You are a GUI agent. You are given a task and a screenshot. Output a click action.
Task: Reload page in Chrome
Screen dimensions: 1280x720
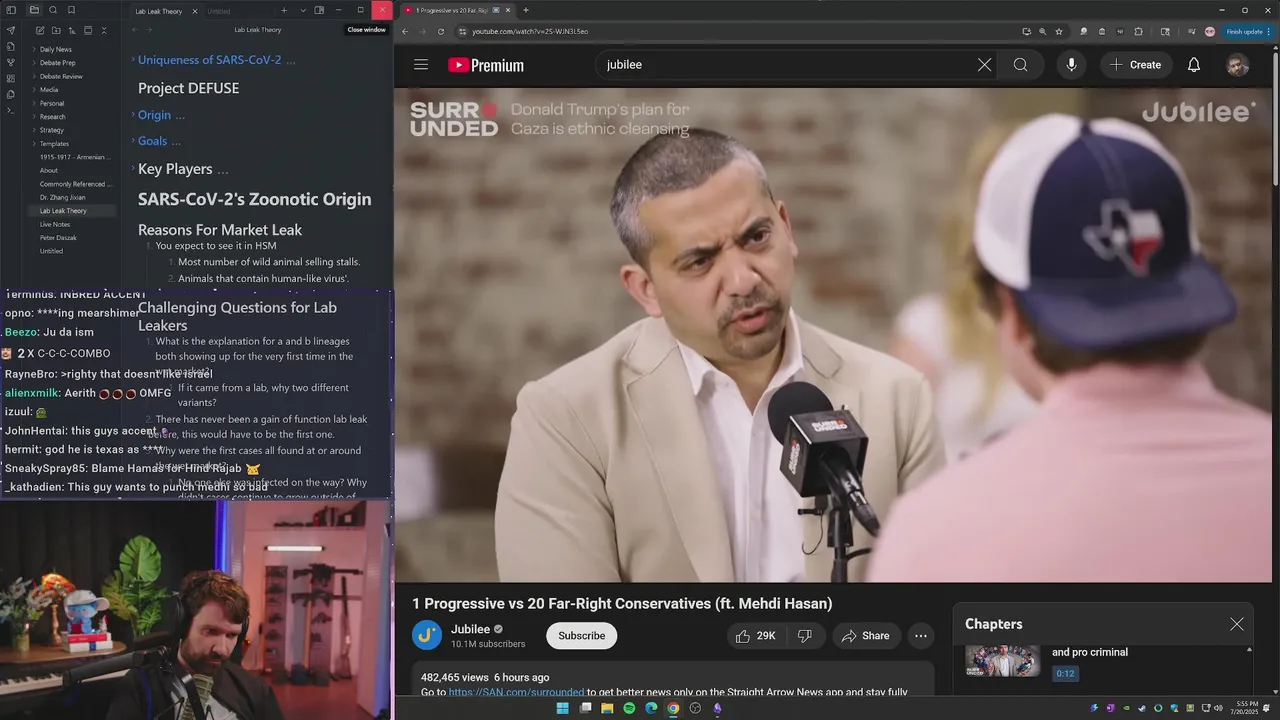[441, 31]
